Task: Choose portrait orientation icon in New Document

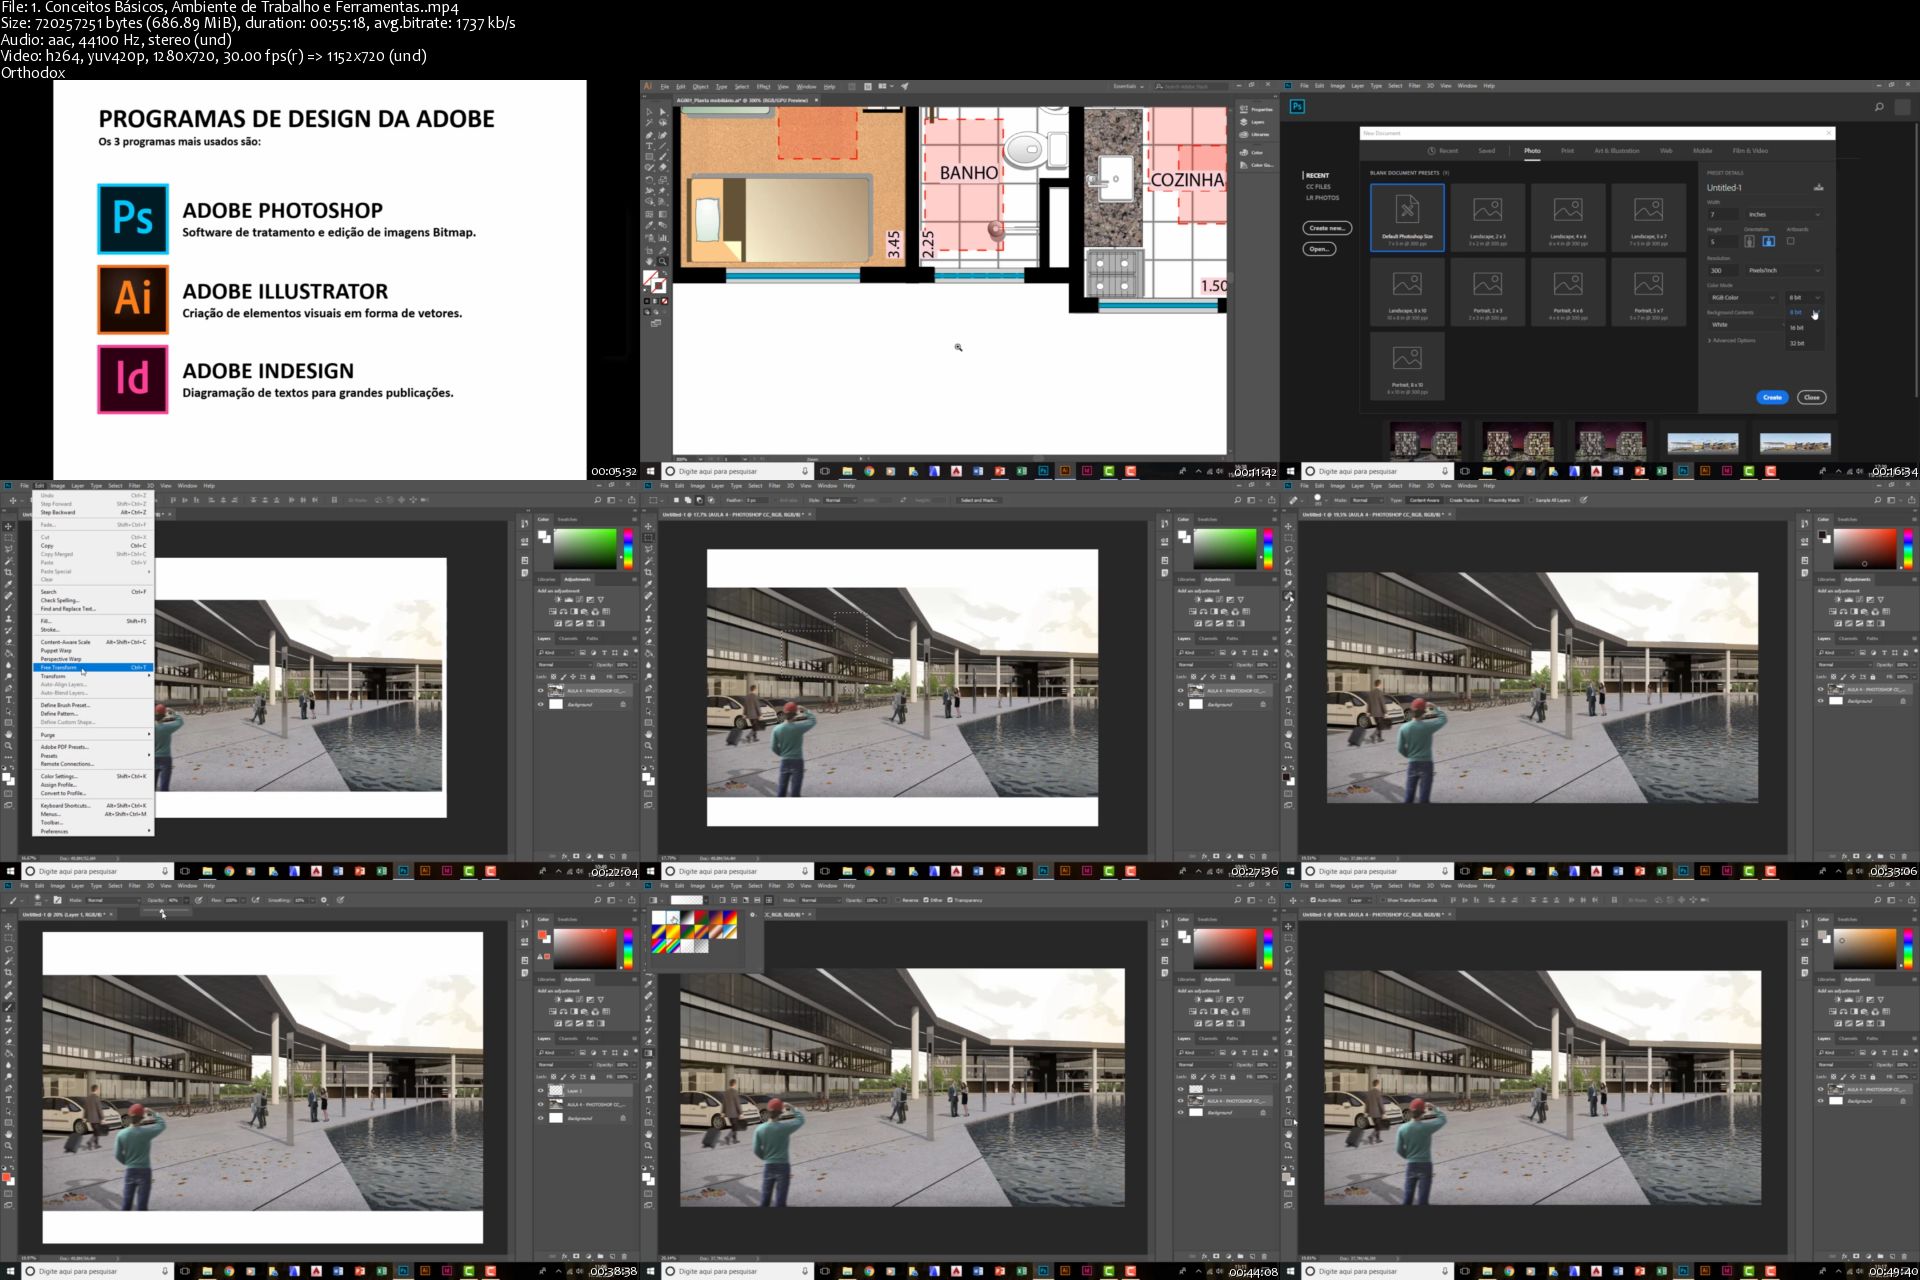Action: (x=1749, y=241)
